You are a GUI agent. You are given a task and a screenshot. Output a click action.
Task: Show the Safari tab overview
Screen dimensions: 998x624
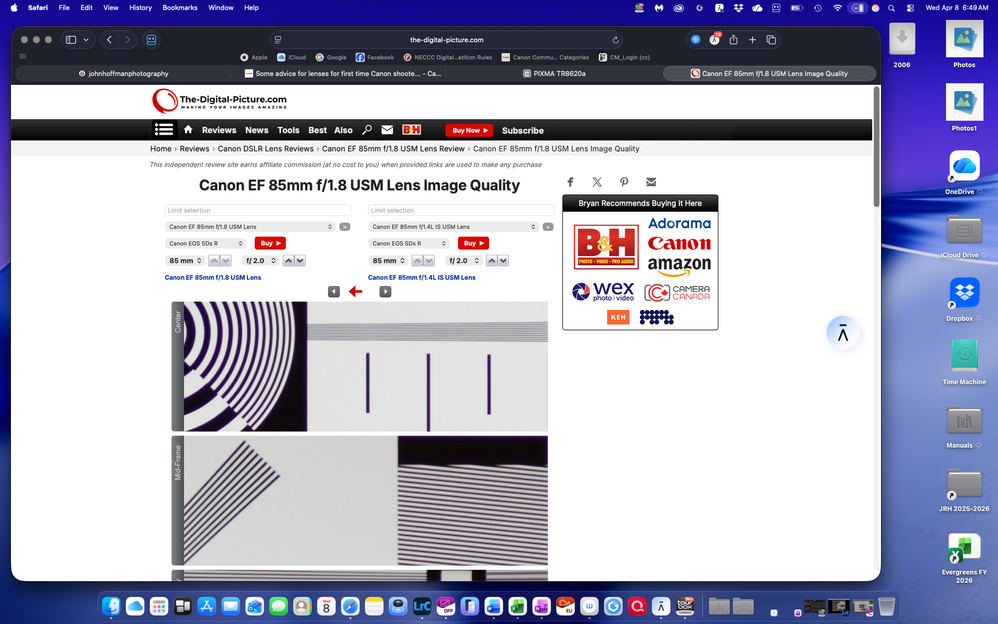[771, 39]
